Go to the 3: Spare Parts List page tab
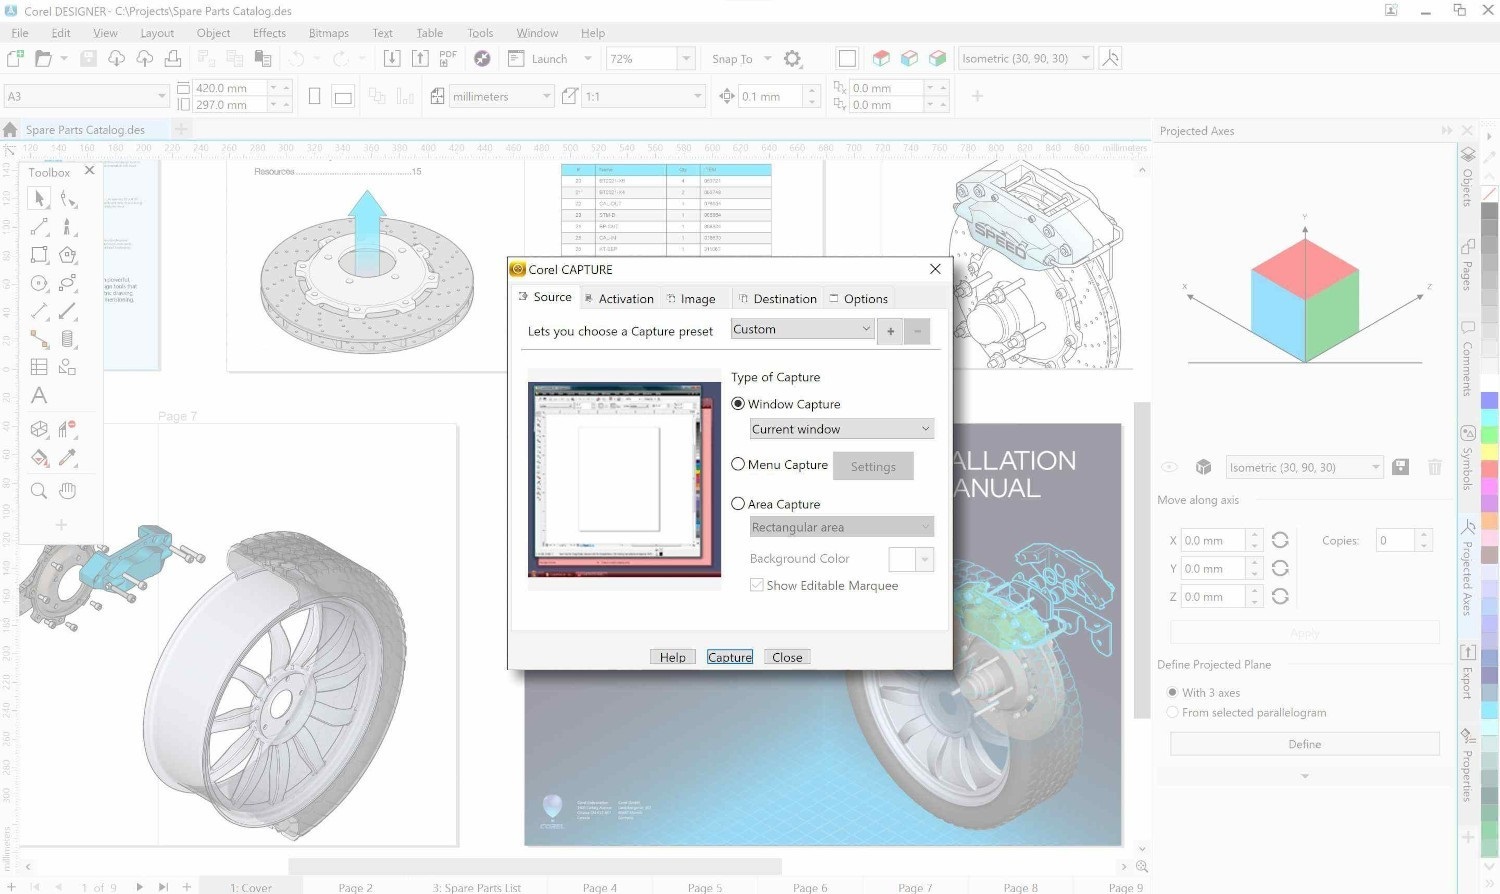This screenshot has width=1500, height=894. (477, 887)
